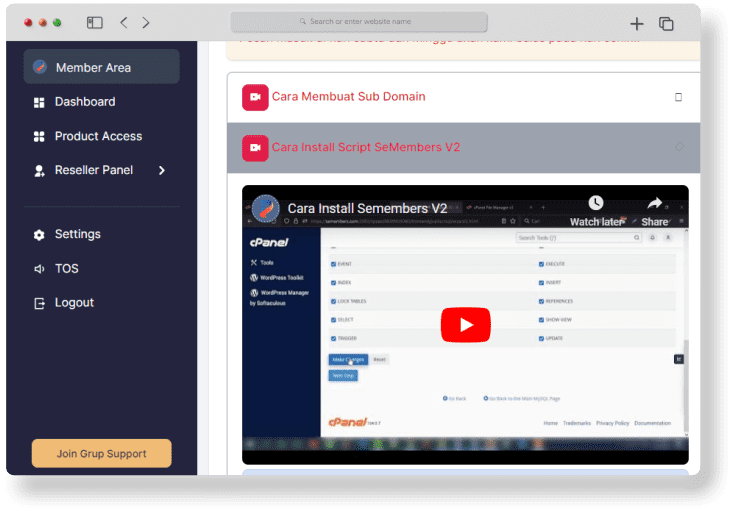
Task: Go back using browser back arrow
Action: 124,22
